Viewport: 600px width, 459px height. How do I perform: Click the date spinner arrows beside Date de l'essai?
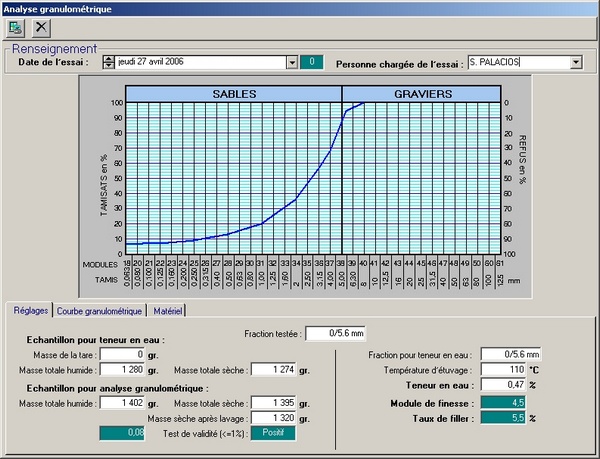[x=109, y=62]
